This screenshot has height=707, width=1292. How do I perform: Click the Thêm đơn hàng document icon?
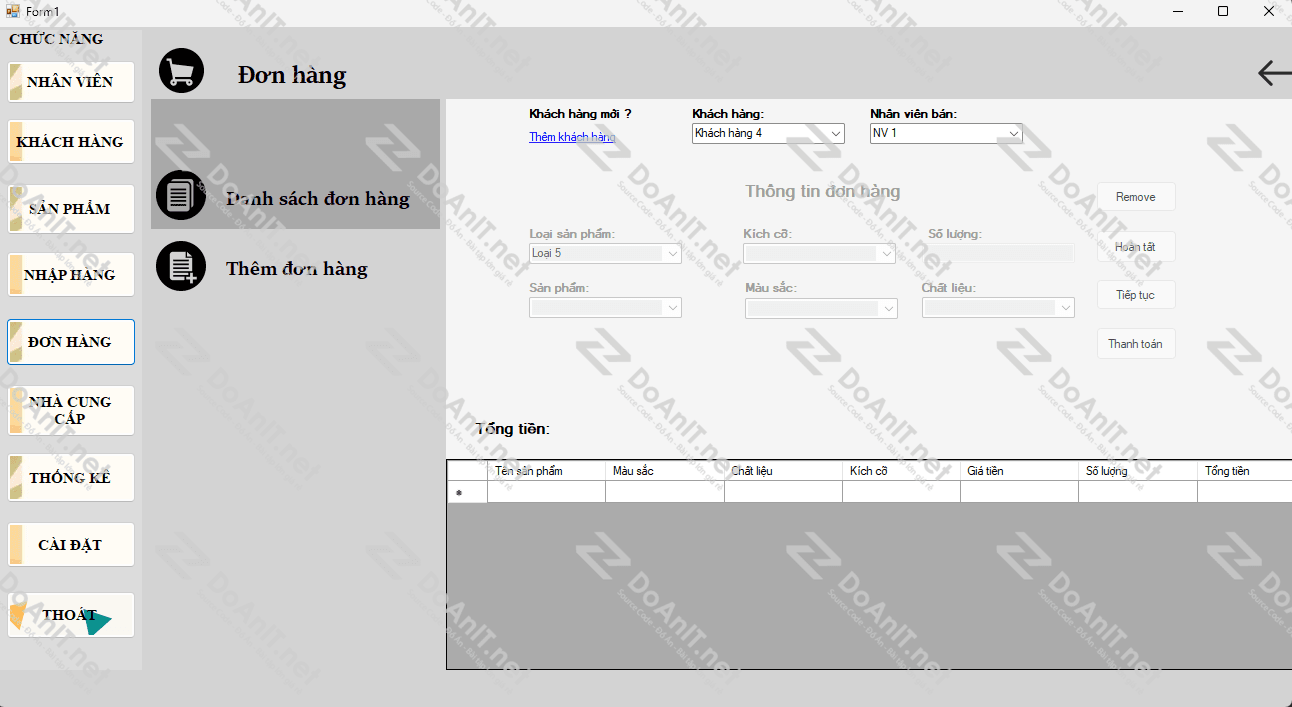[x=181, y=267]
